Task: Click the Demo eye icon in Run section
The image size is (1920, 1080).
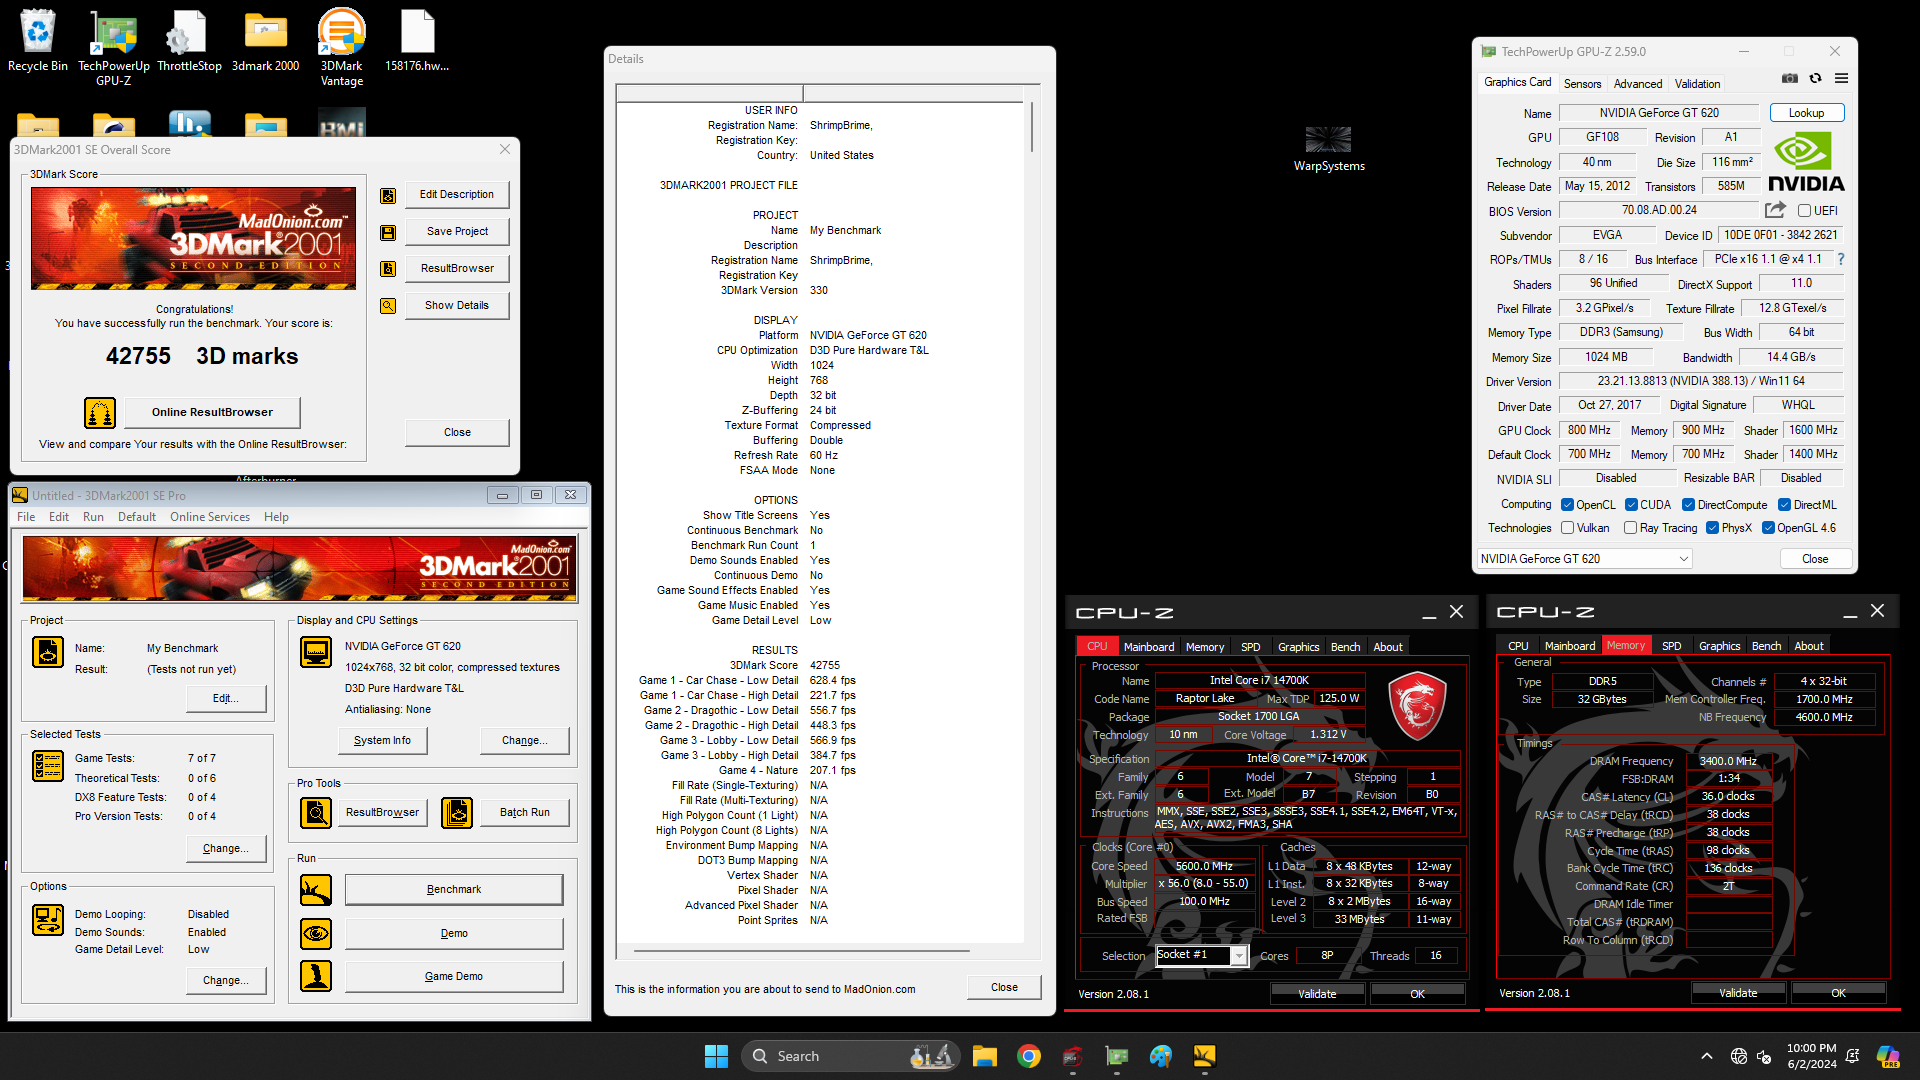Action: pyautogui.click(x=316, y=933)
